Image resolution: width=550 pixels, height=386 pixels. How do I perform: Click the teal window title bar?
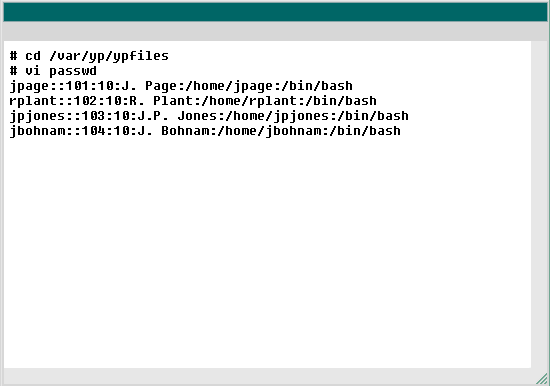pos(275,12)
